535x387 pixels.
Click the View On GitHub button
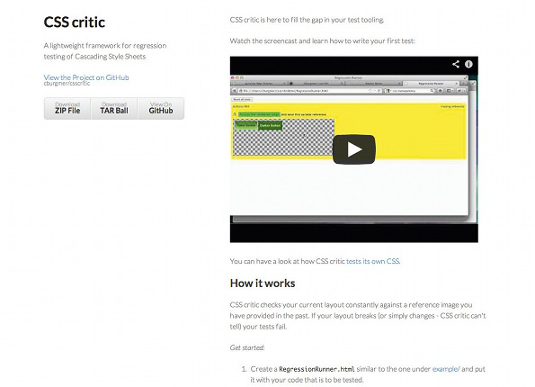coord(161,108)
